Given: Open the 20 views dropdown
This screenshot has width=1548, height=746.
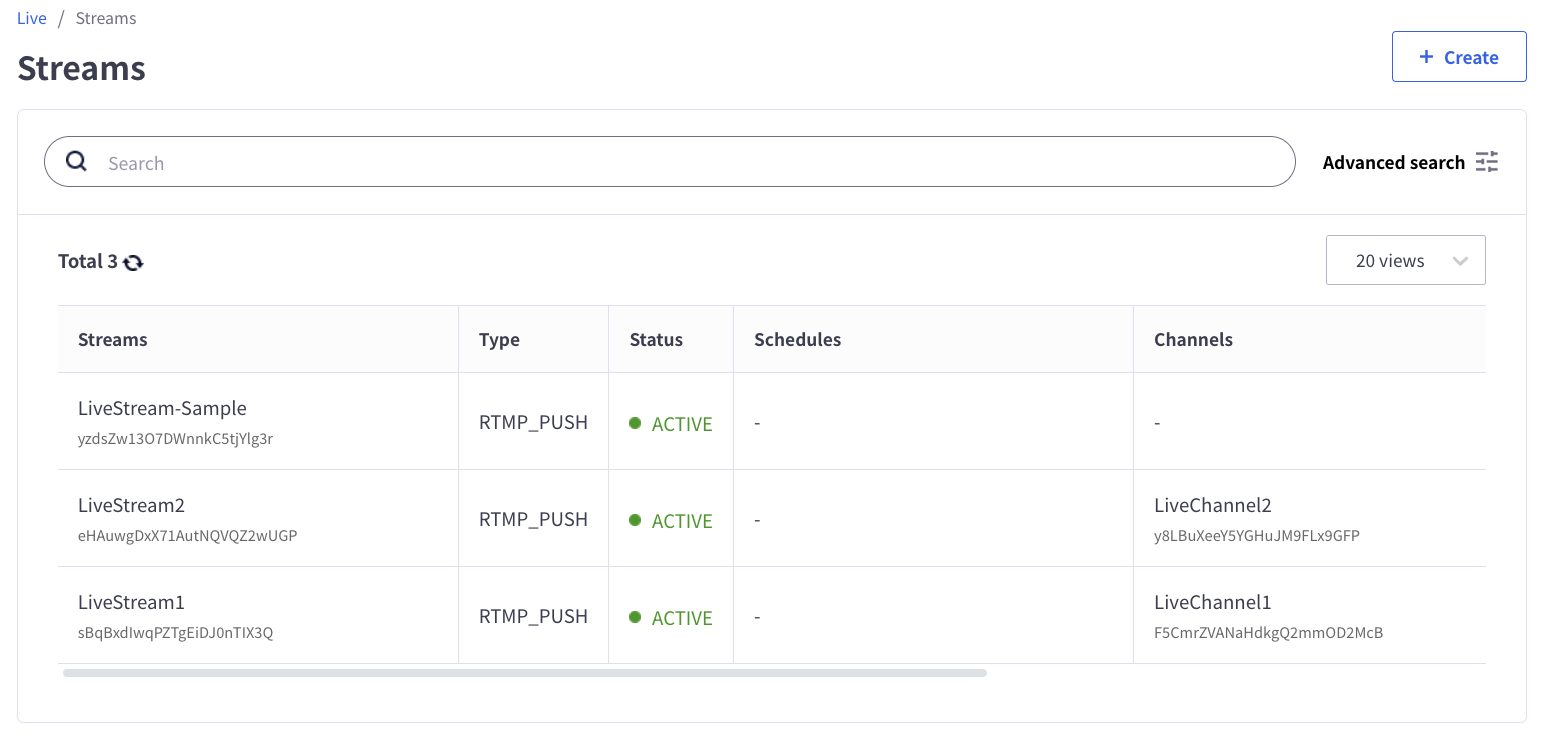Looking at the screenshot, I should (1404, 260).
